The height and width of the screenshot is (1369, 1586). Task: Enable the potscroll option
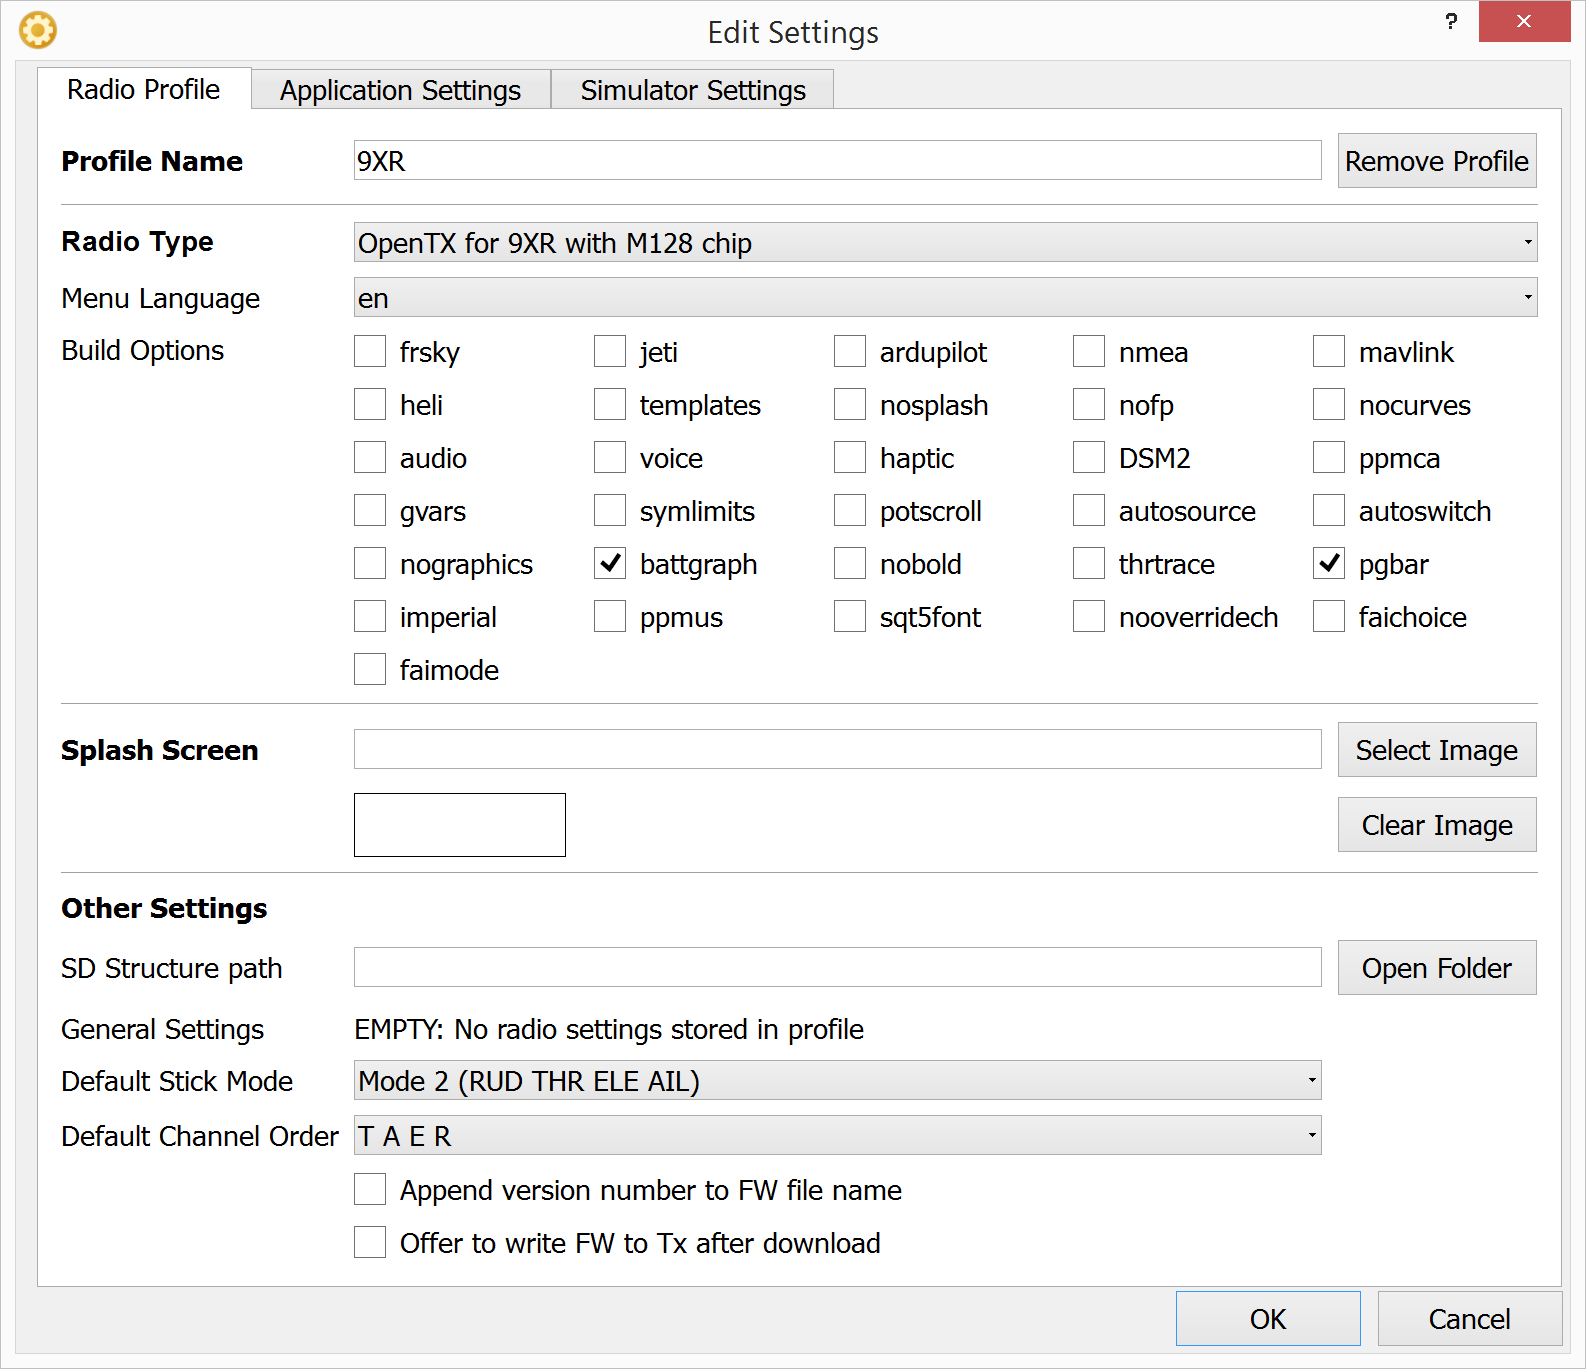click(x=850, y=510)
